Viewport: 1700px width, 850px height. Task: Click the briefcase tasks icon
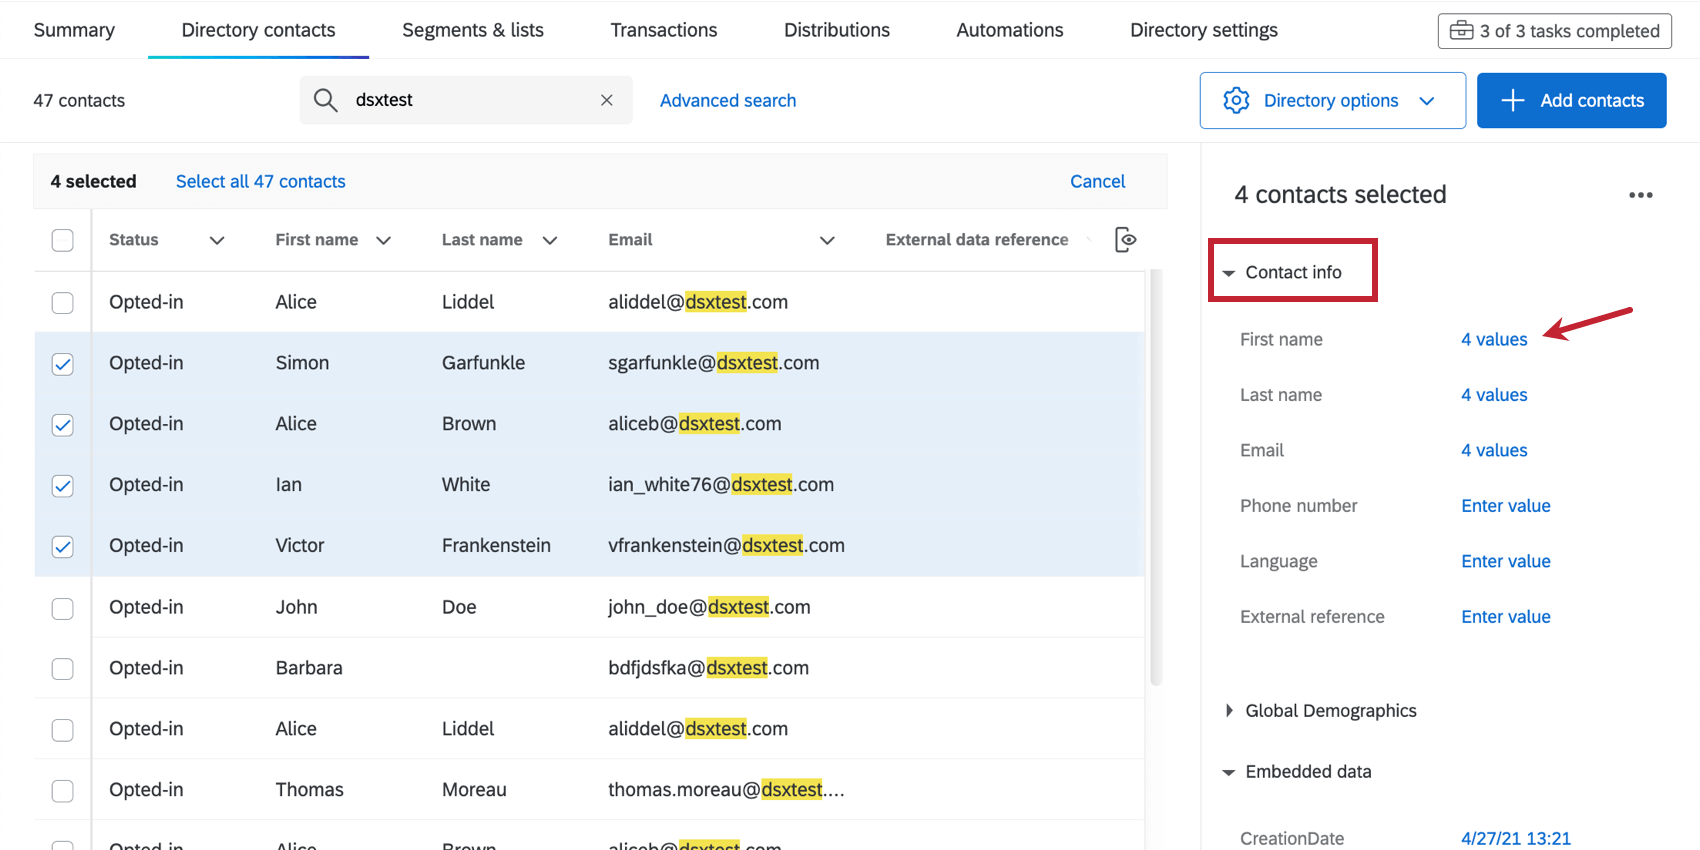1461,30
